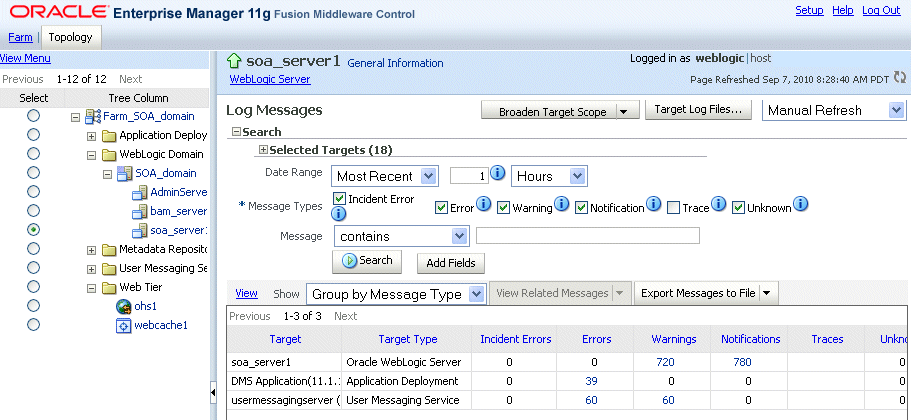Collapse the left navigation pane arrow
Image resolution: width=911 pixels, height=420 pixels.
click(213, 393)
